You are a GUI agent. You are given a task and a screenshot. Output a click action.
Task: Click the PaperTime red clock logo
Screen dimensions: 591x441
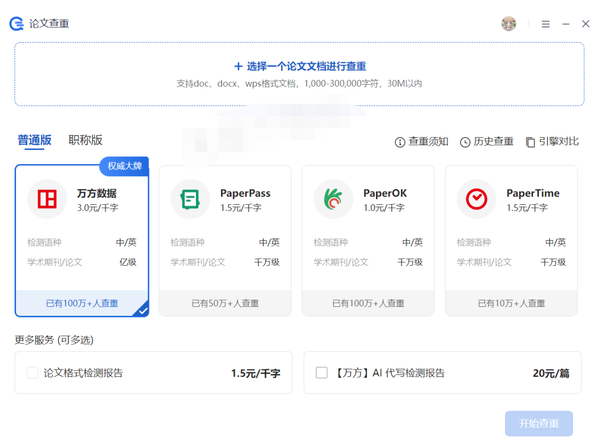coord(477,199)
